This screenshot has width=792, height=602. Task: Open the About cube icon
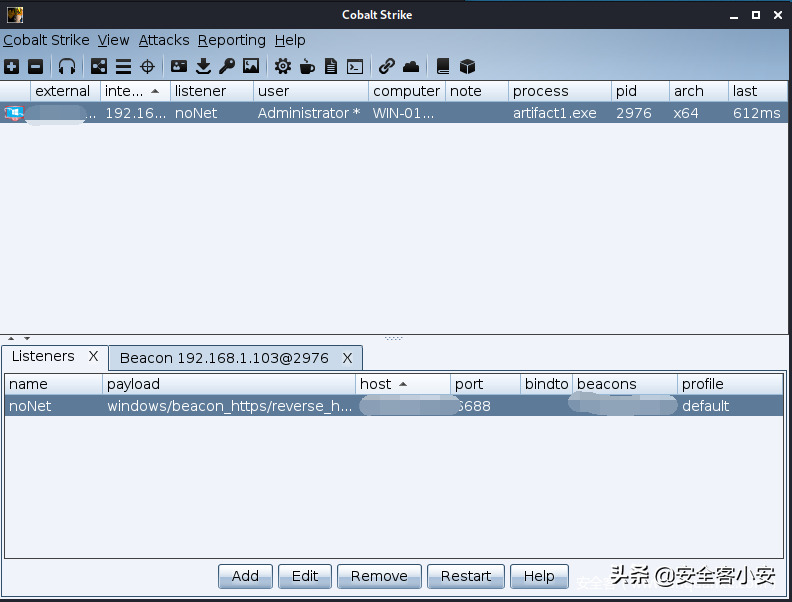click(467, 66)
